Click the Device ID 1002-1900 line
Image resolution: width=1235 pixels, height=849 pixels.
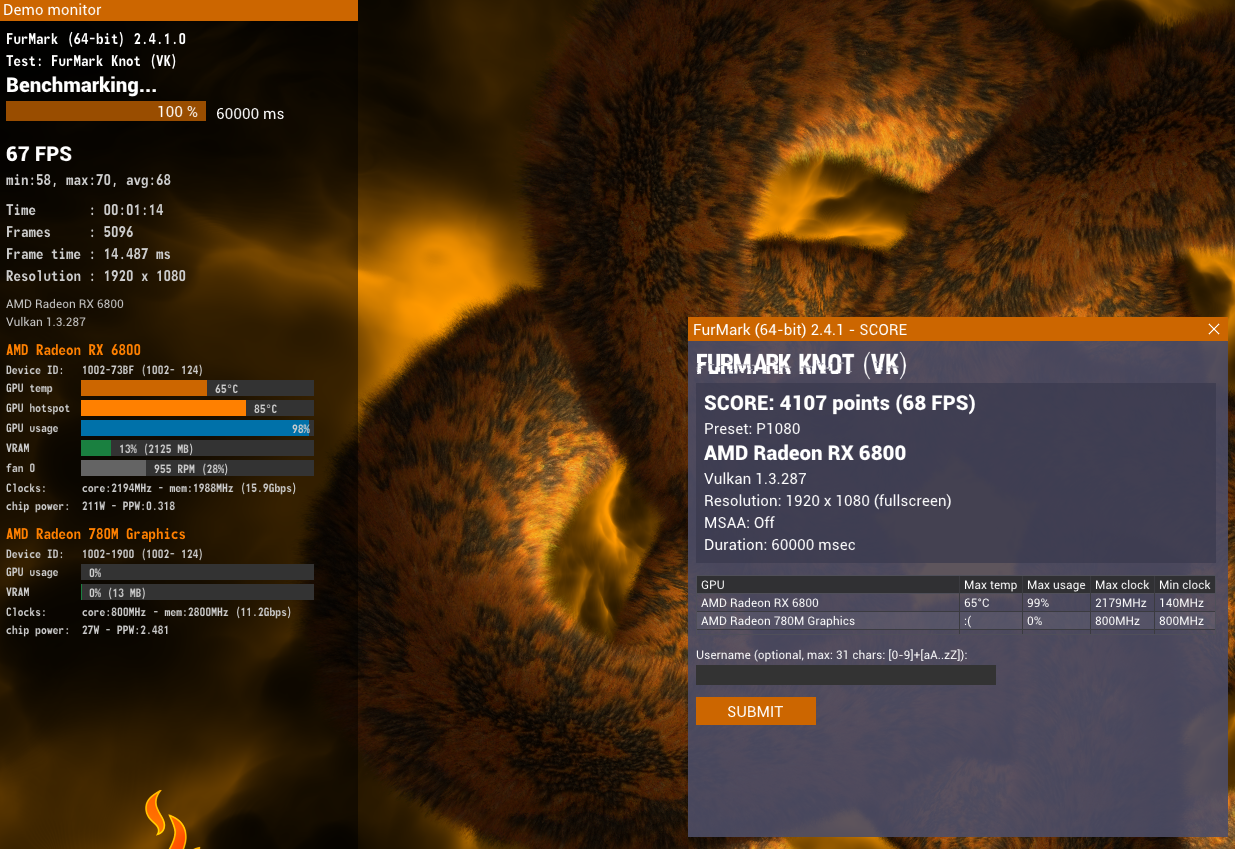(x=104, y=554)
